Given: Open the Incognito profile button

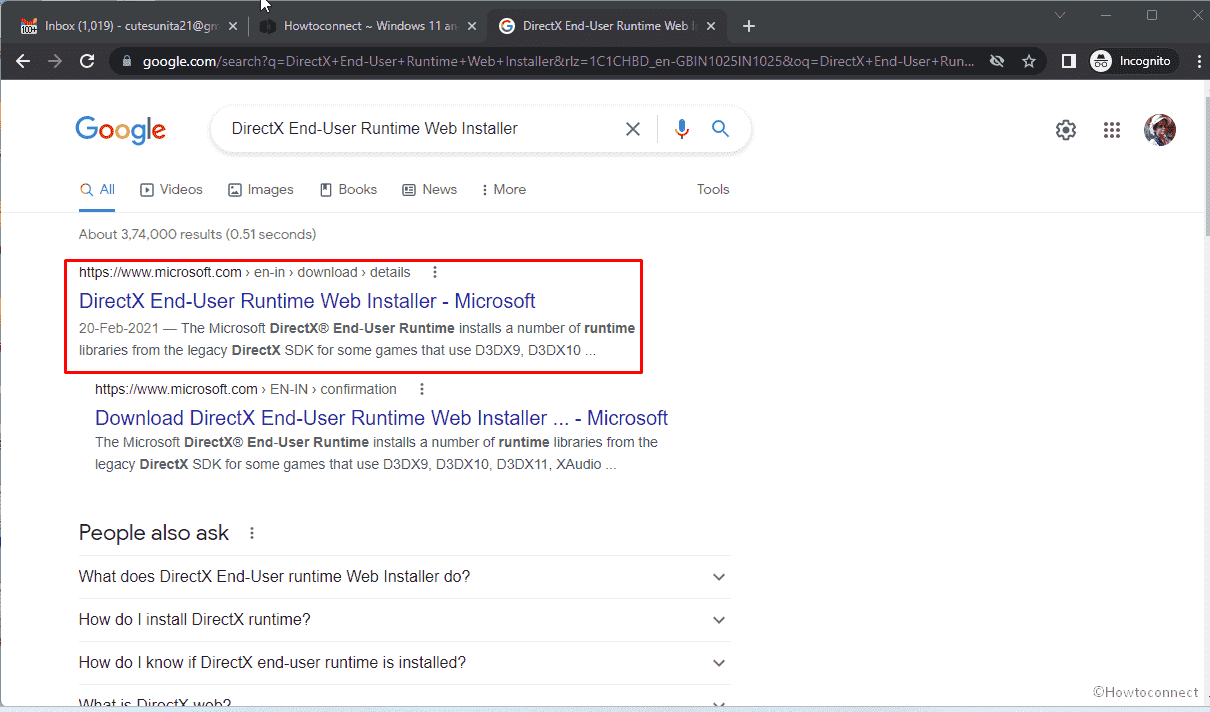Looking at the screenshot, I should click(x=1133, y=61).
